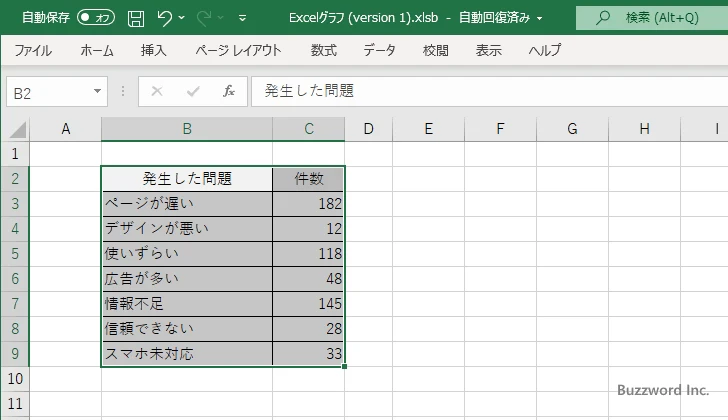Select cell 信頼できない
The width and height of the screenshot is (728, 420).
click(x=187, y=329)
